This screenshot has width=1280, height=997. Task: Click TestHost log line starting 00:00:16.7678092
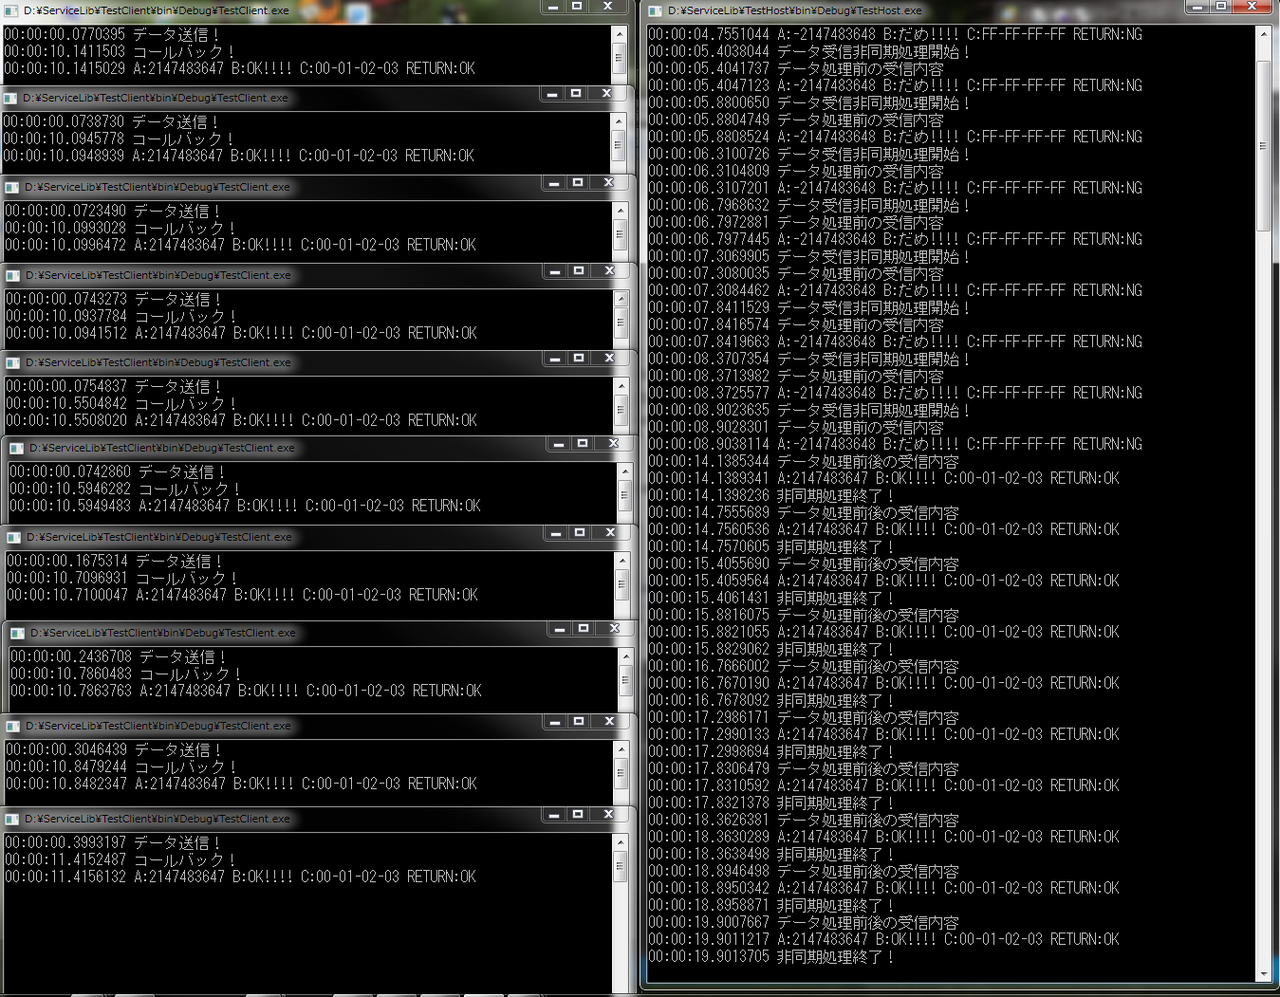(x=771, y=701)
